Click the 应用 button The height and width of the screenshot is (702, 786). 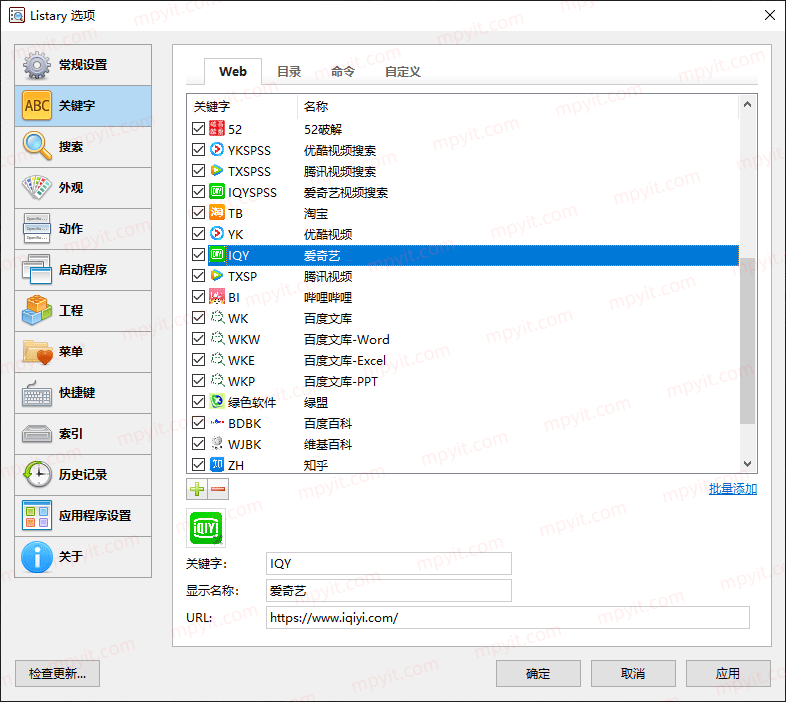tap(728, 673)
